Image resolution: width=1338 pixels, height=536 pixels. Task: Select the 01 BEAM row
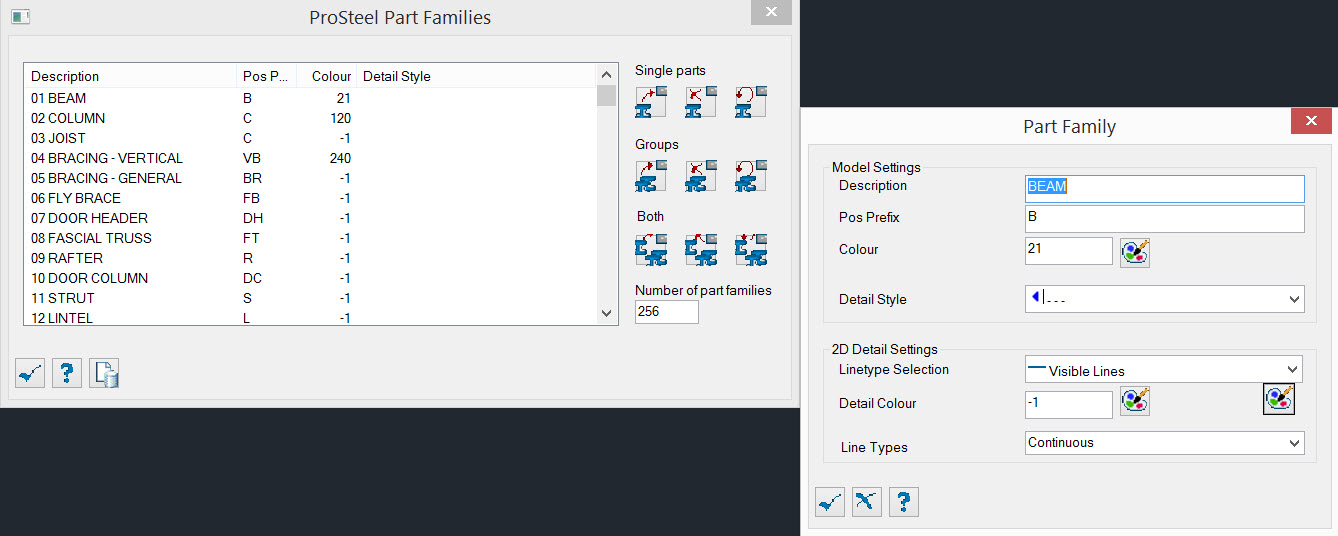(311, 98)
